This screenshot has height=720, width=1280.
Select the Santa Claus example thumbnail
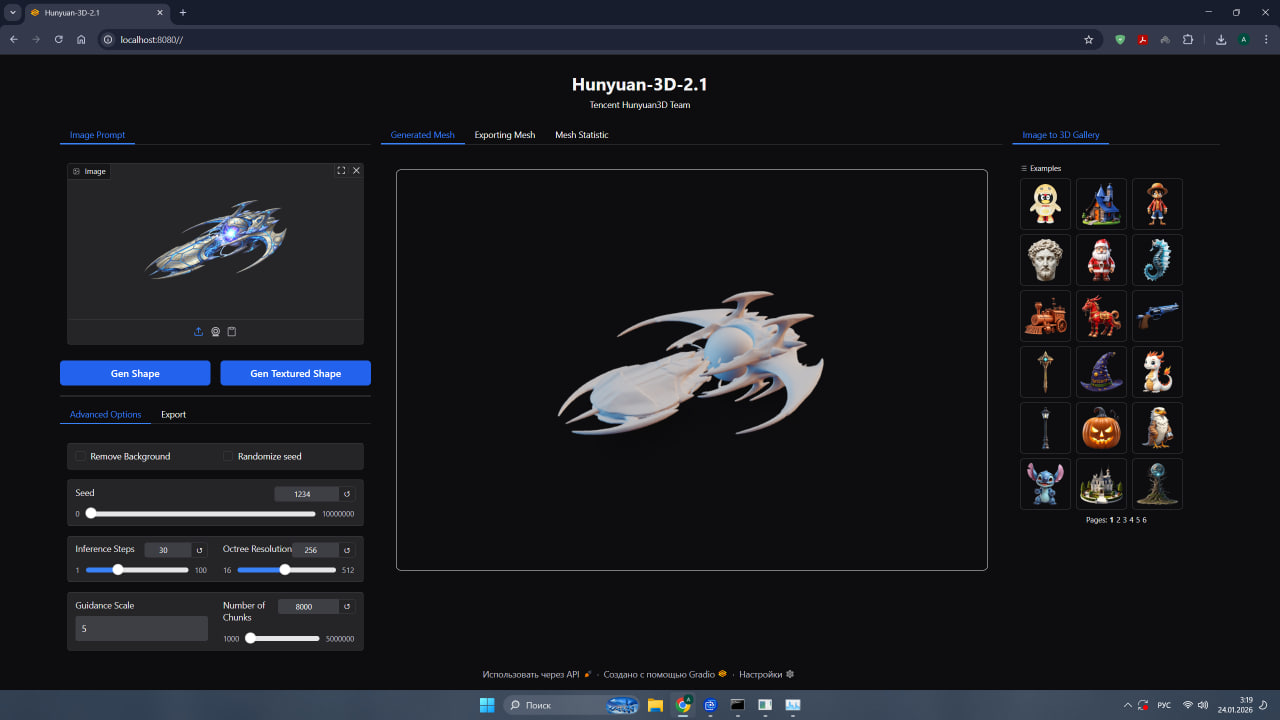(x=1101, y=260)
